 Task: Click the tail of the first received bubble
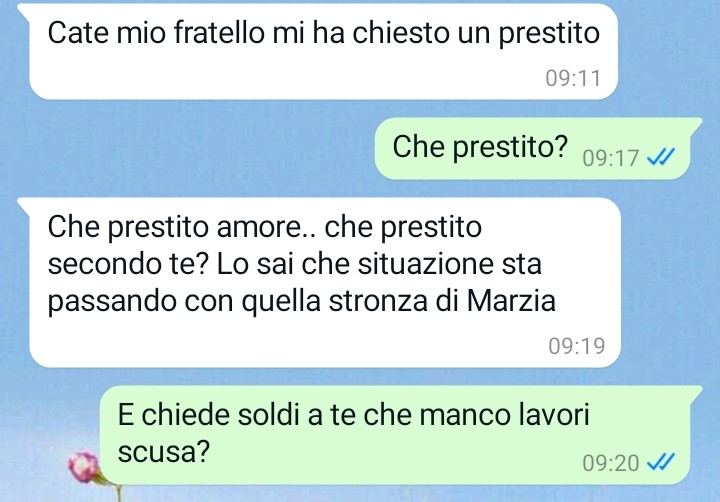(x=25, y=10)
